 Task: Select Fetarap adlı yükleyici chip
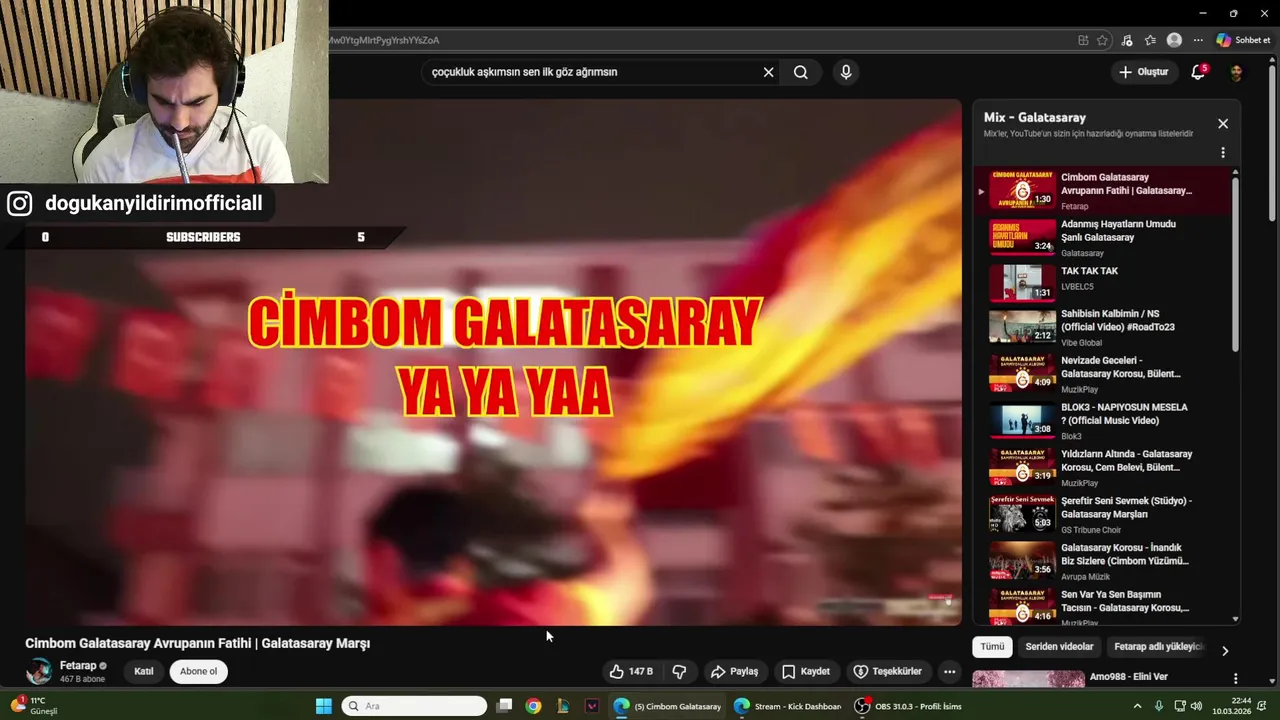pyautogui.click(x=1159, y=647)
